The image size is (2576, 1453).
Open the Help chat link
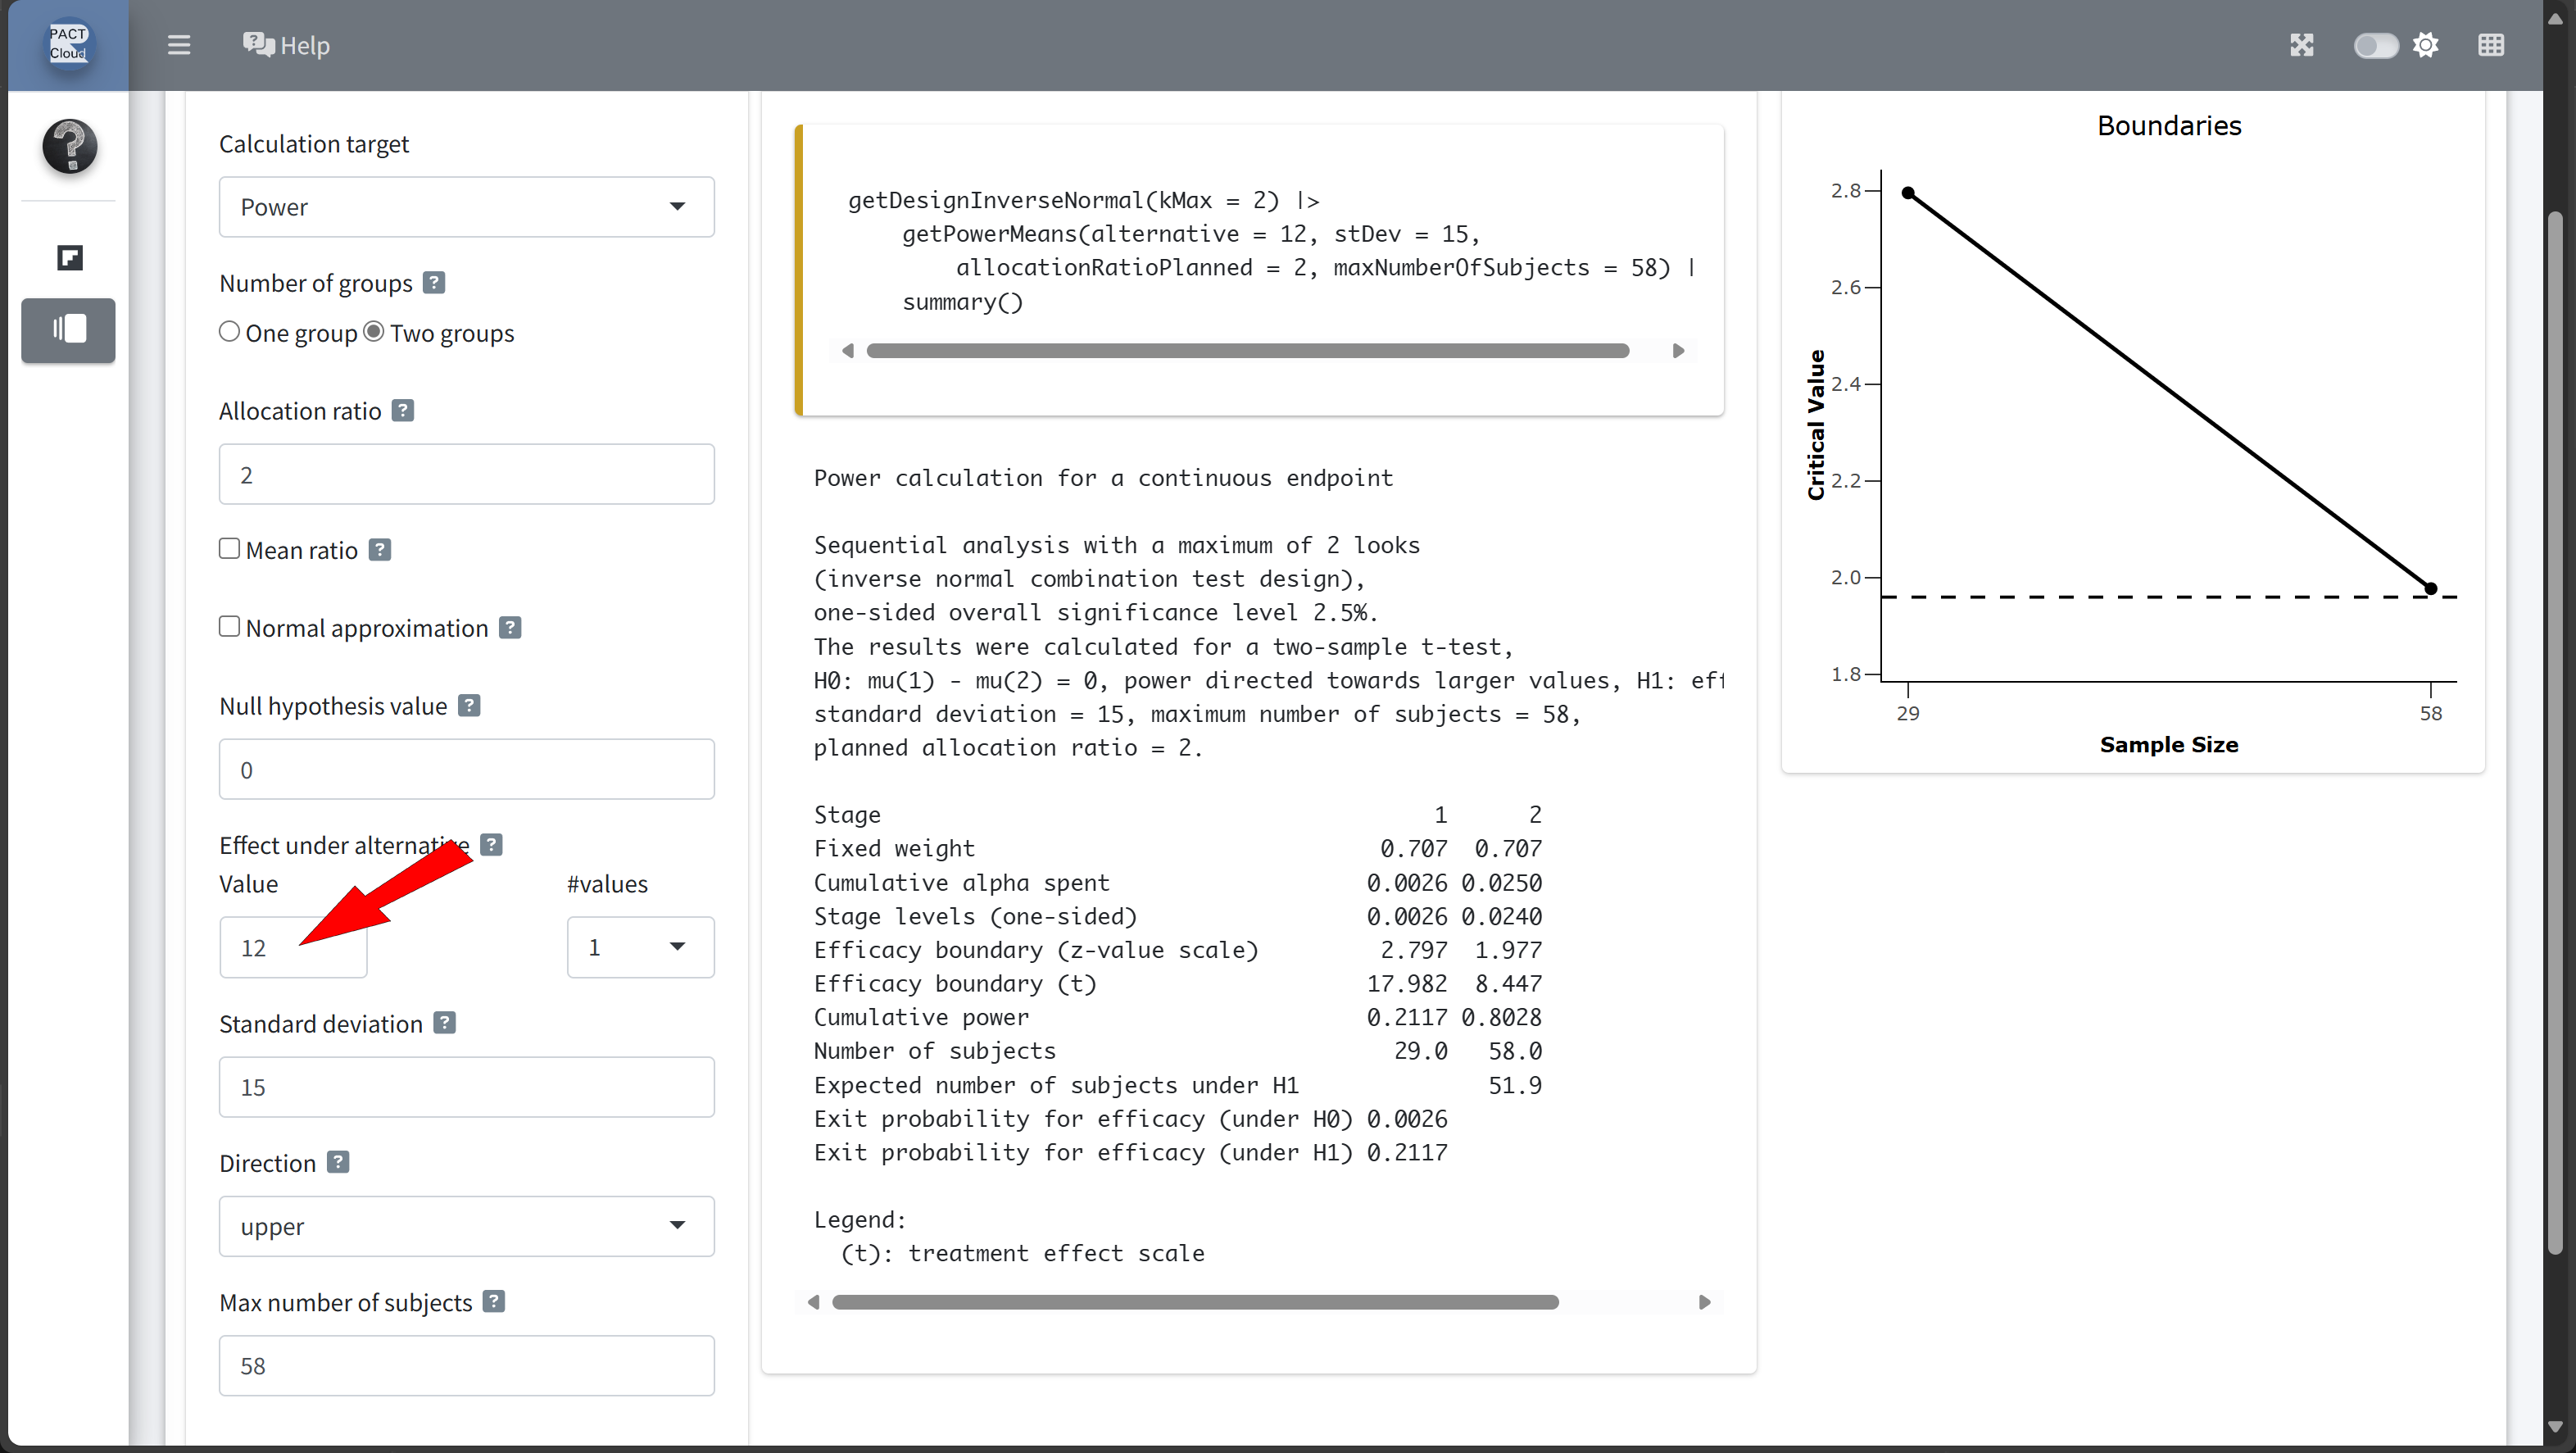[286, 45]
